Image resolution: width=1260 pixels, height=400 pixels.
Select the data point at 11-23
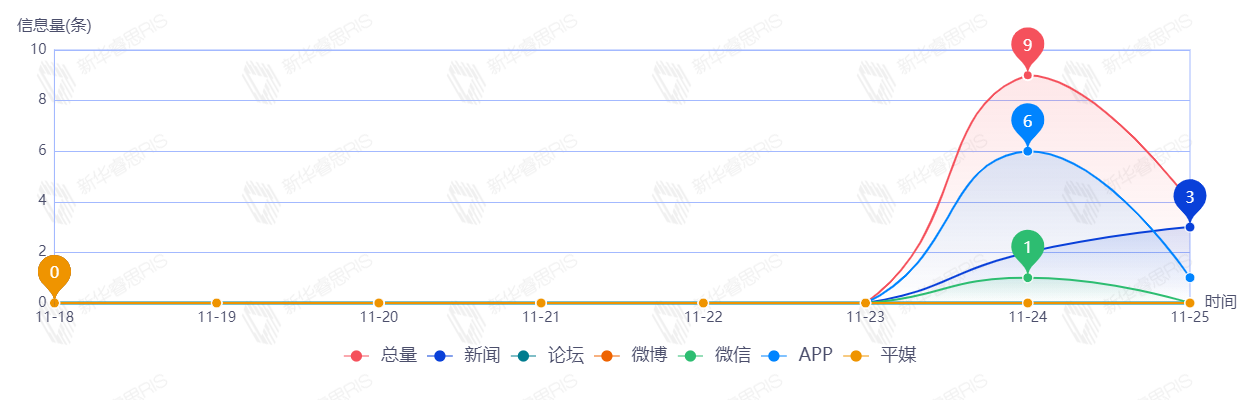(865, 303)
